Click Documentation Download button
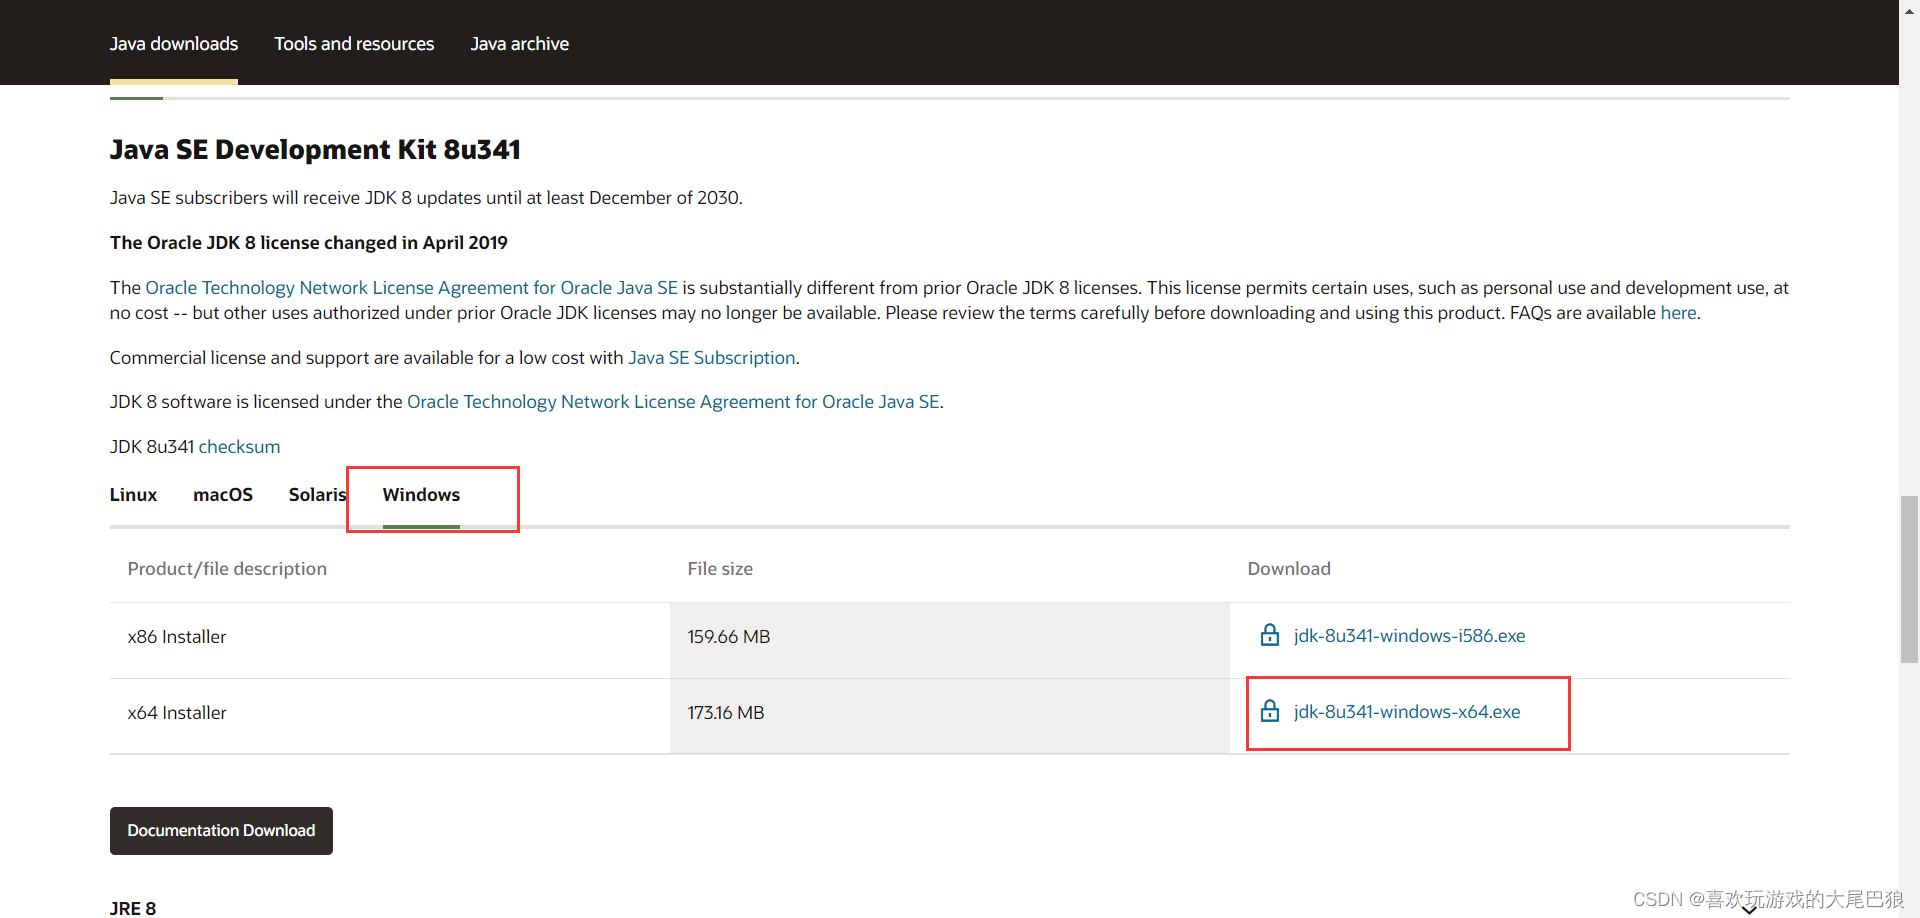This screenshot has width=1920, height=918. (x=221, y=831)
